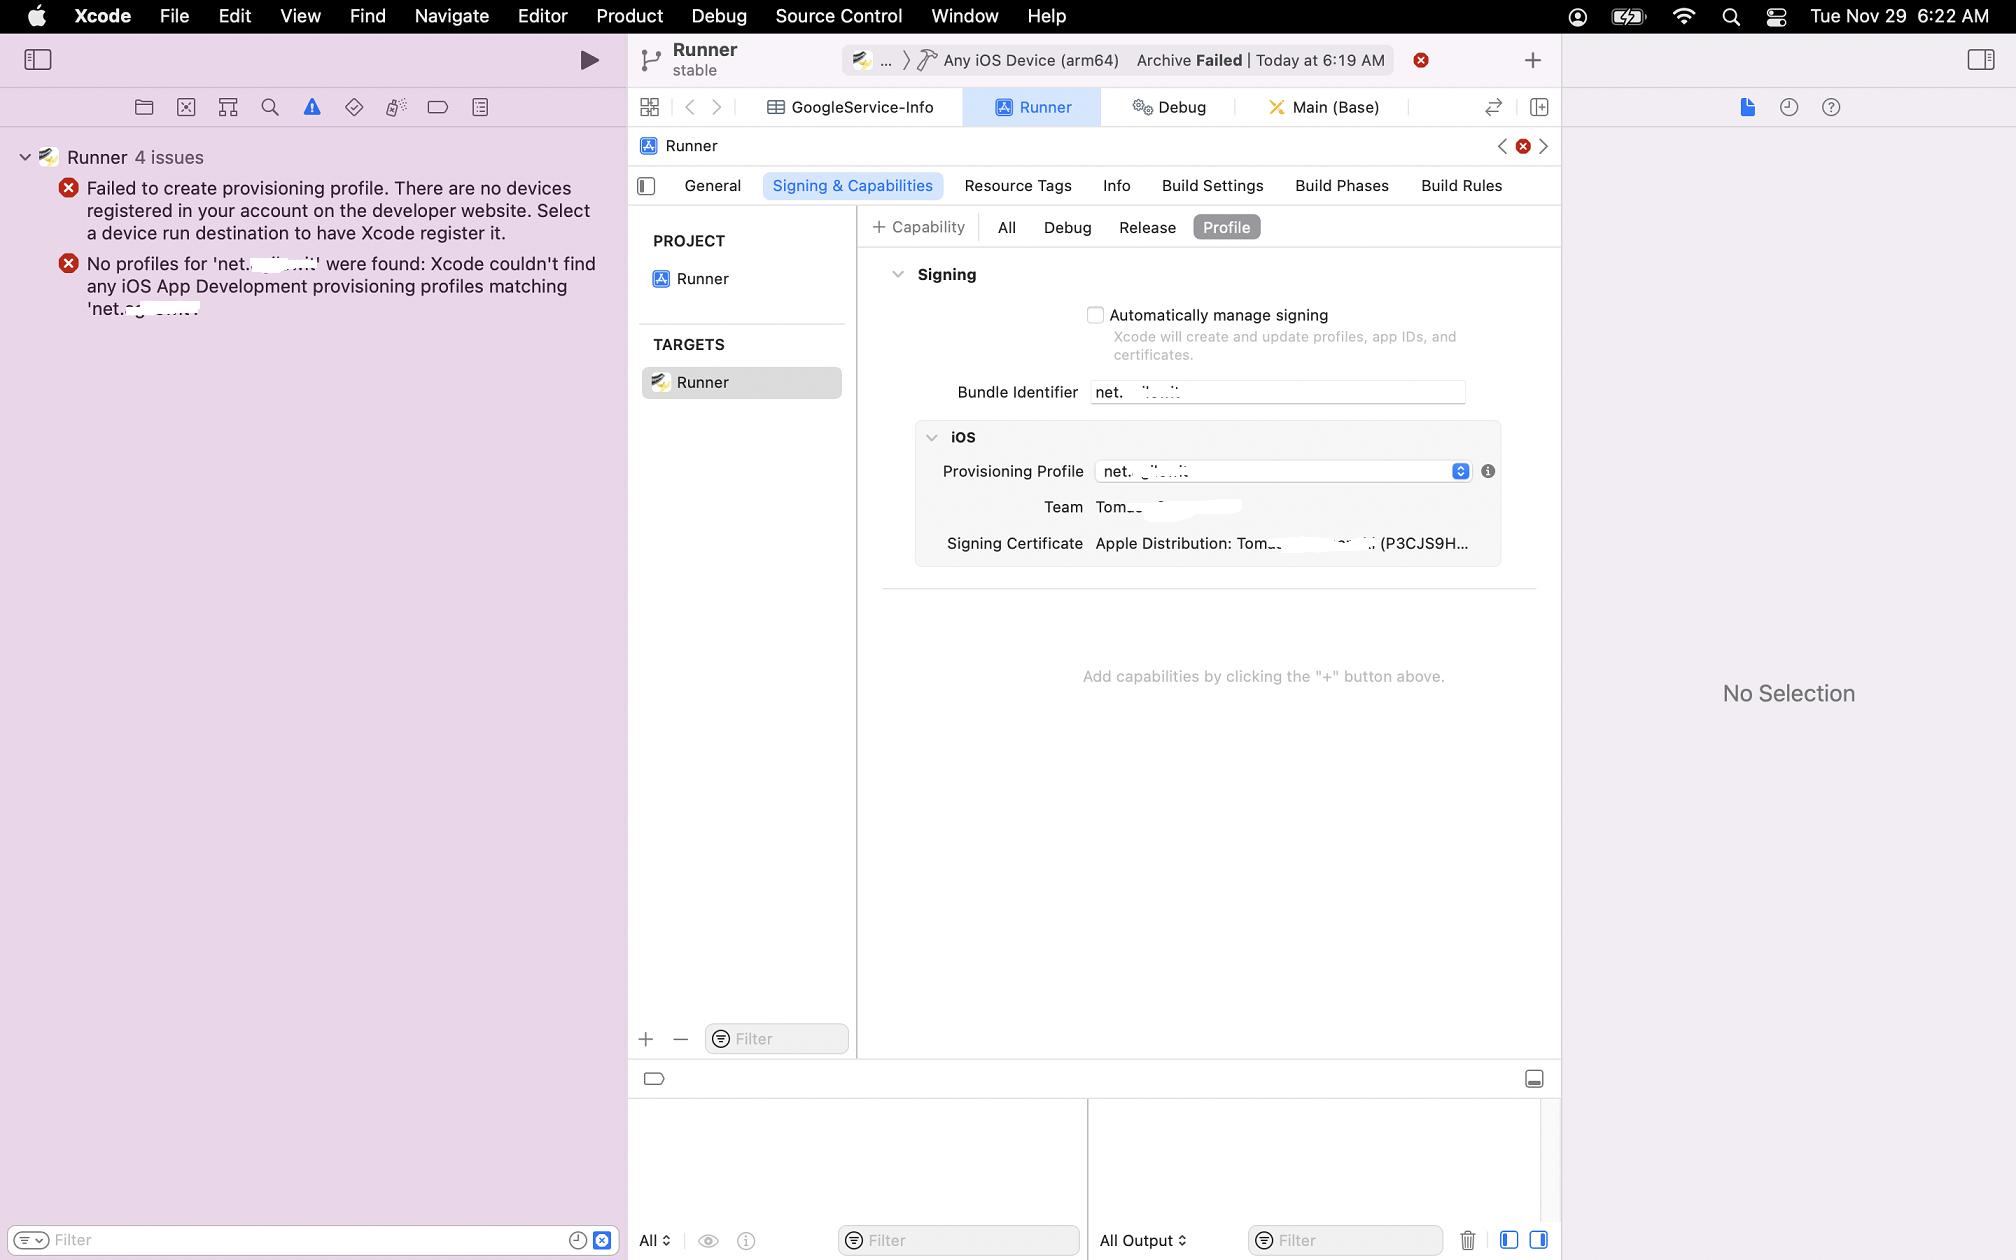
Task: Open the Provisioning Profile dropdown
Action: (x=1284, y=471)
